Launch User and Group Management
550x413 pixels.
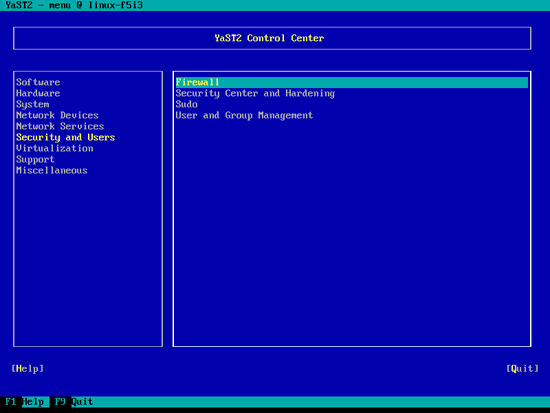coord(244,115)
